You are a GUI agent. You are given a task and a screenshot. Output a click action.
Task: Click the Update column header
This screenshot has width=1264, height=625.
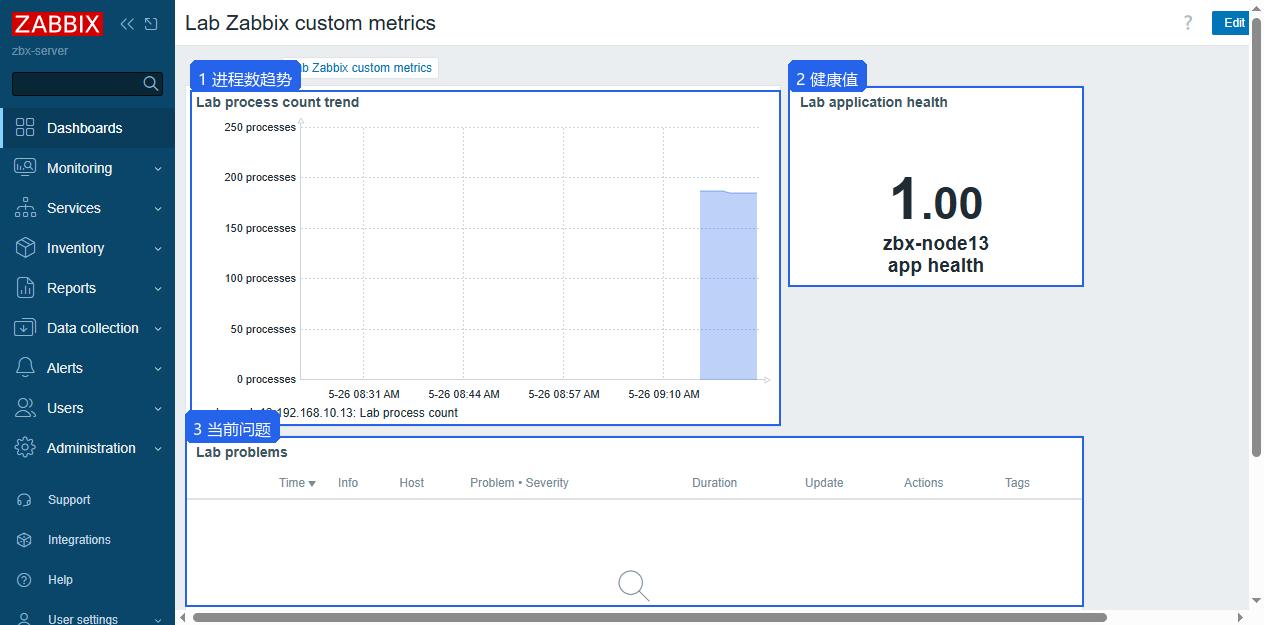click(824, 483)
